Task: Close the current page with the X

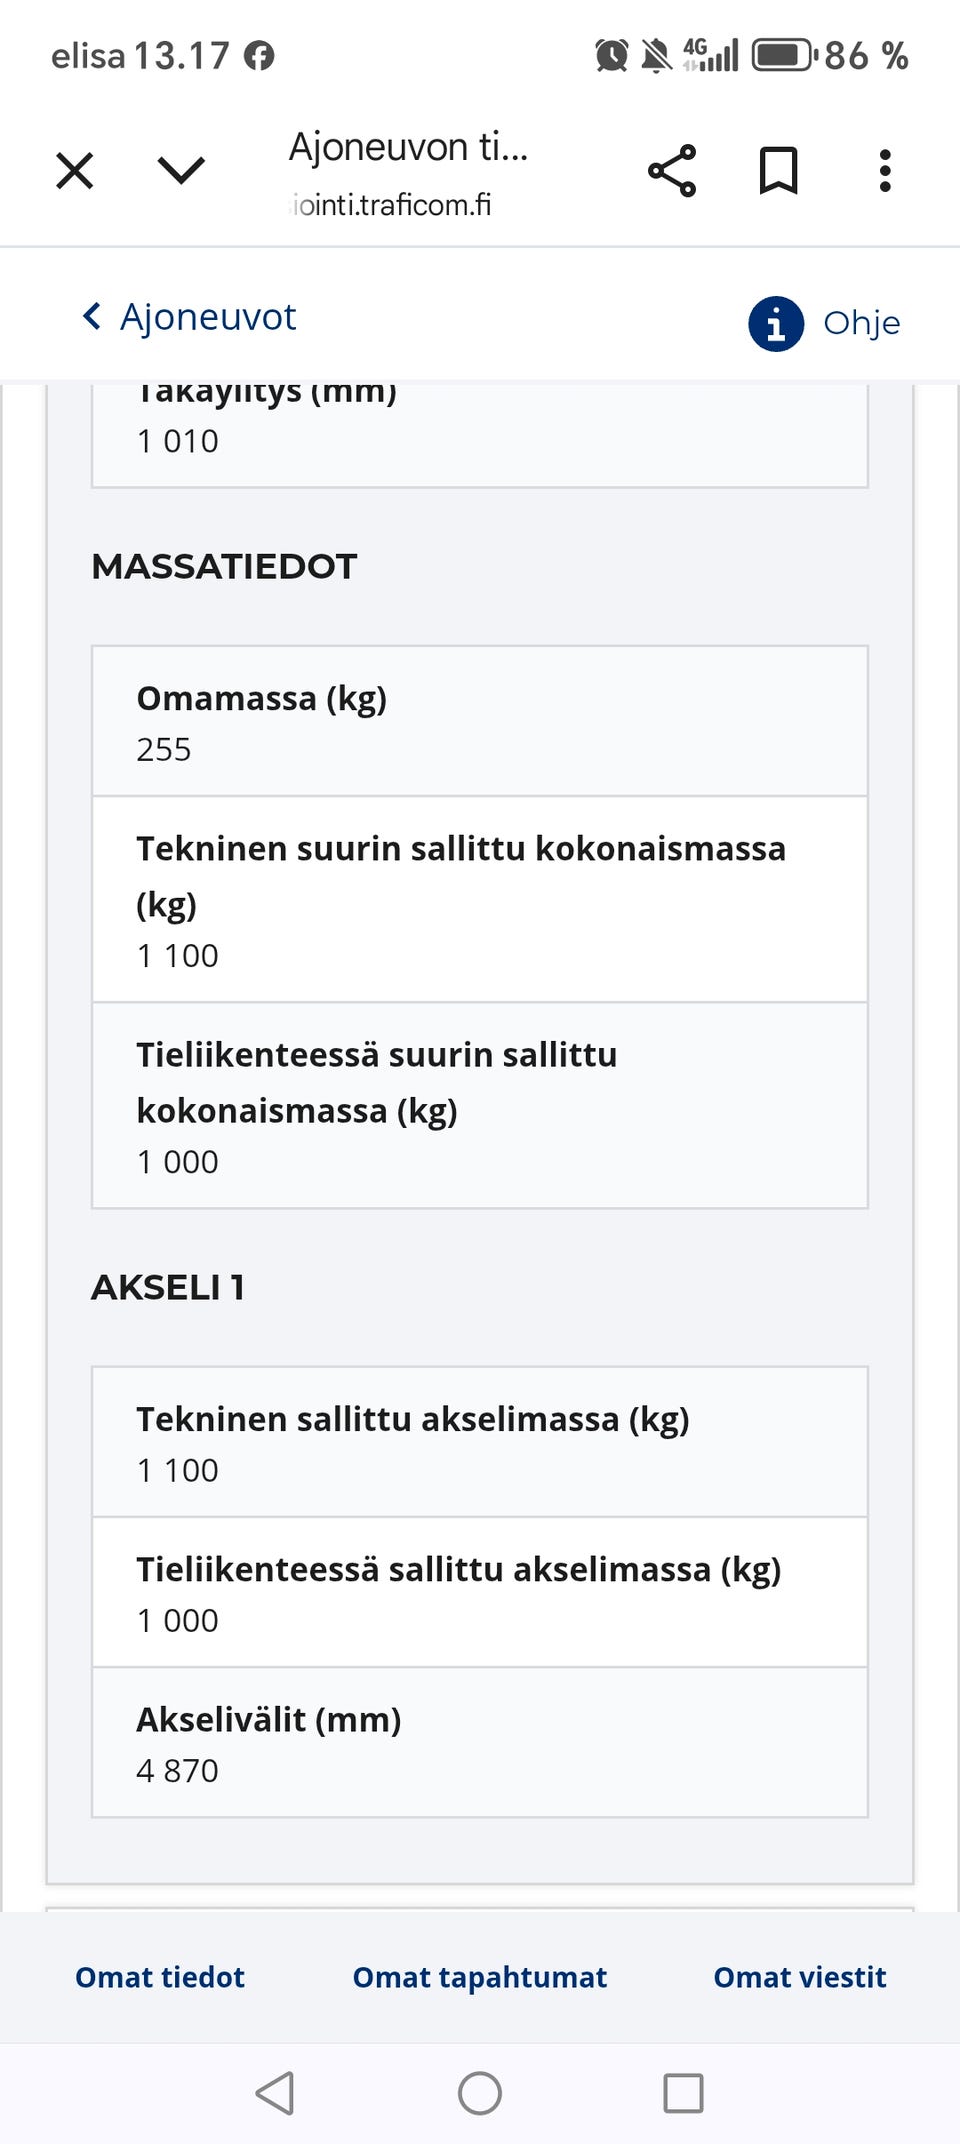Action: point(73,171)
